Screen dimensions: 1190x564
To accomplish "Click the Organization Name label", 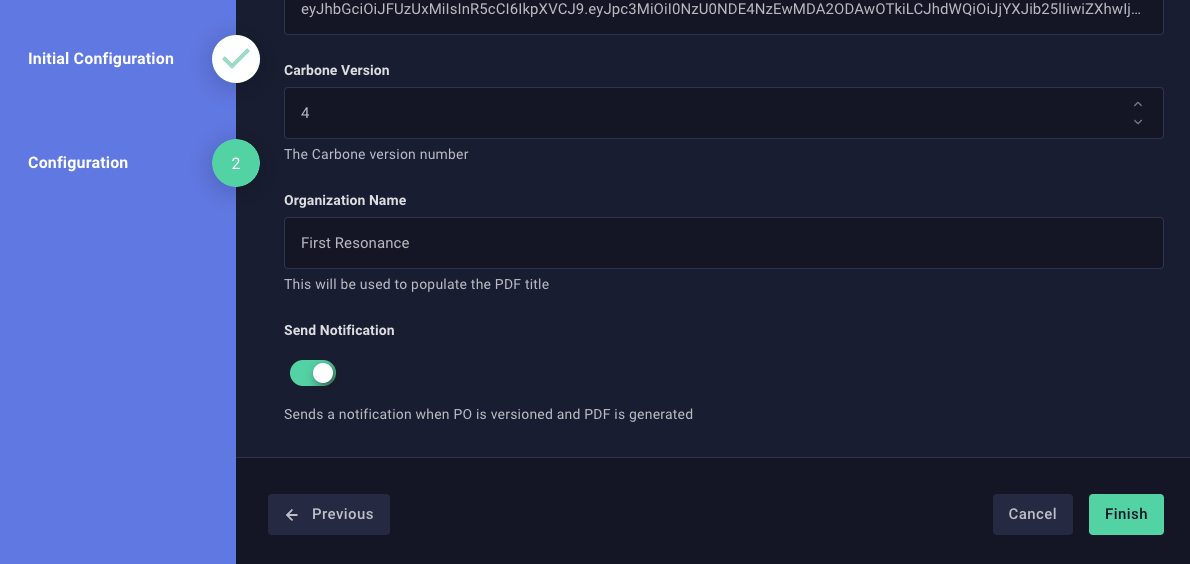I will coord(345,200).
